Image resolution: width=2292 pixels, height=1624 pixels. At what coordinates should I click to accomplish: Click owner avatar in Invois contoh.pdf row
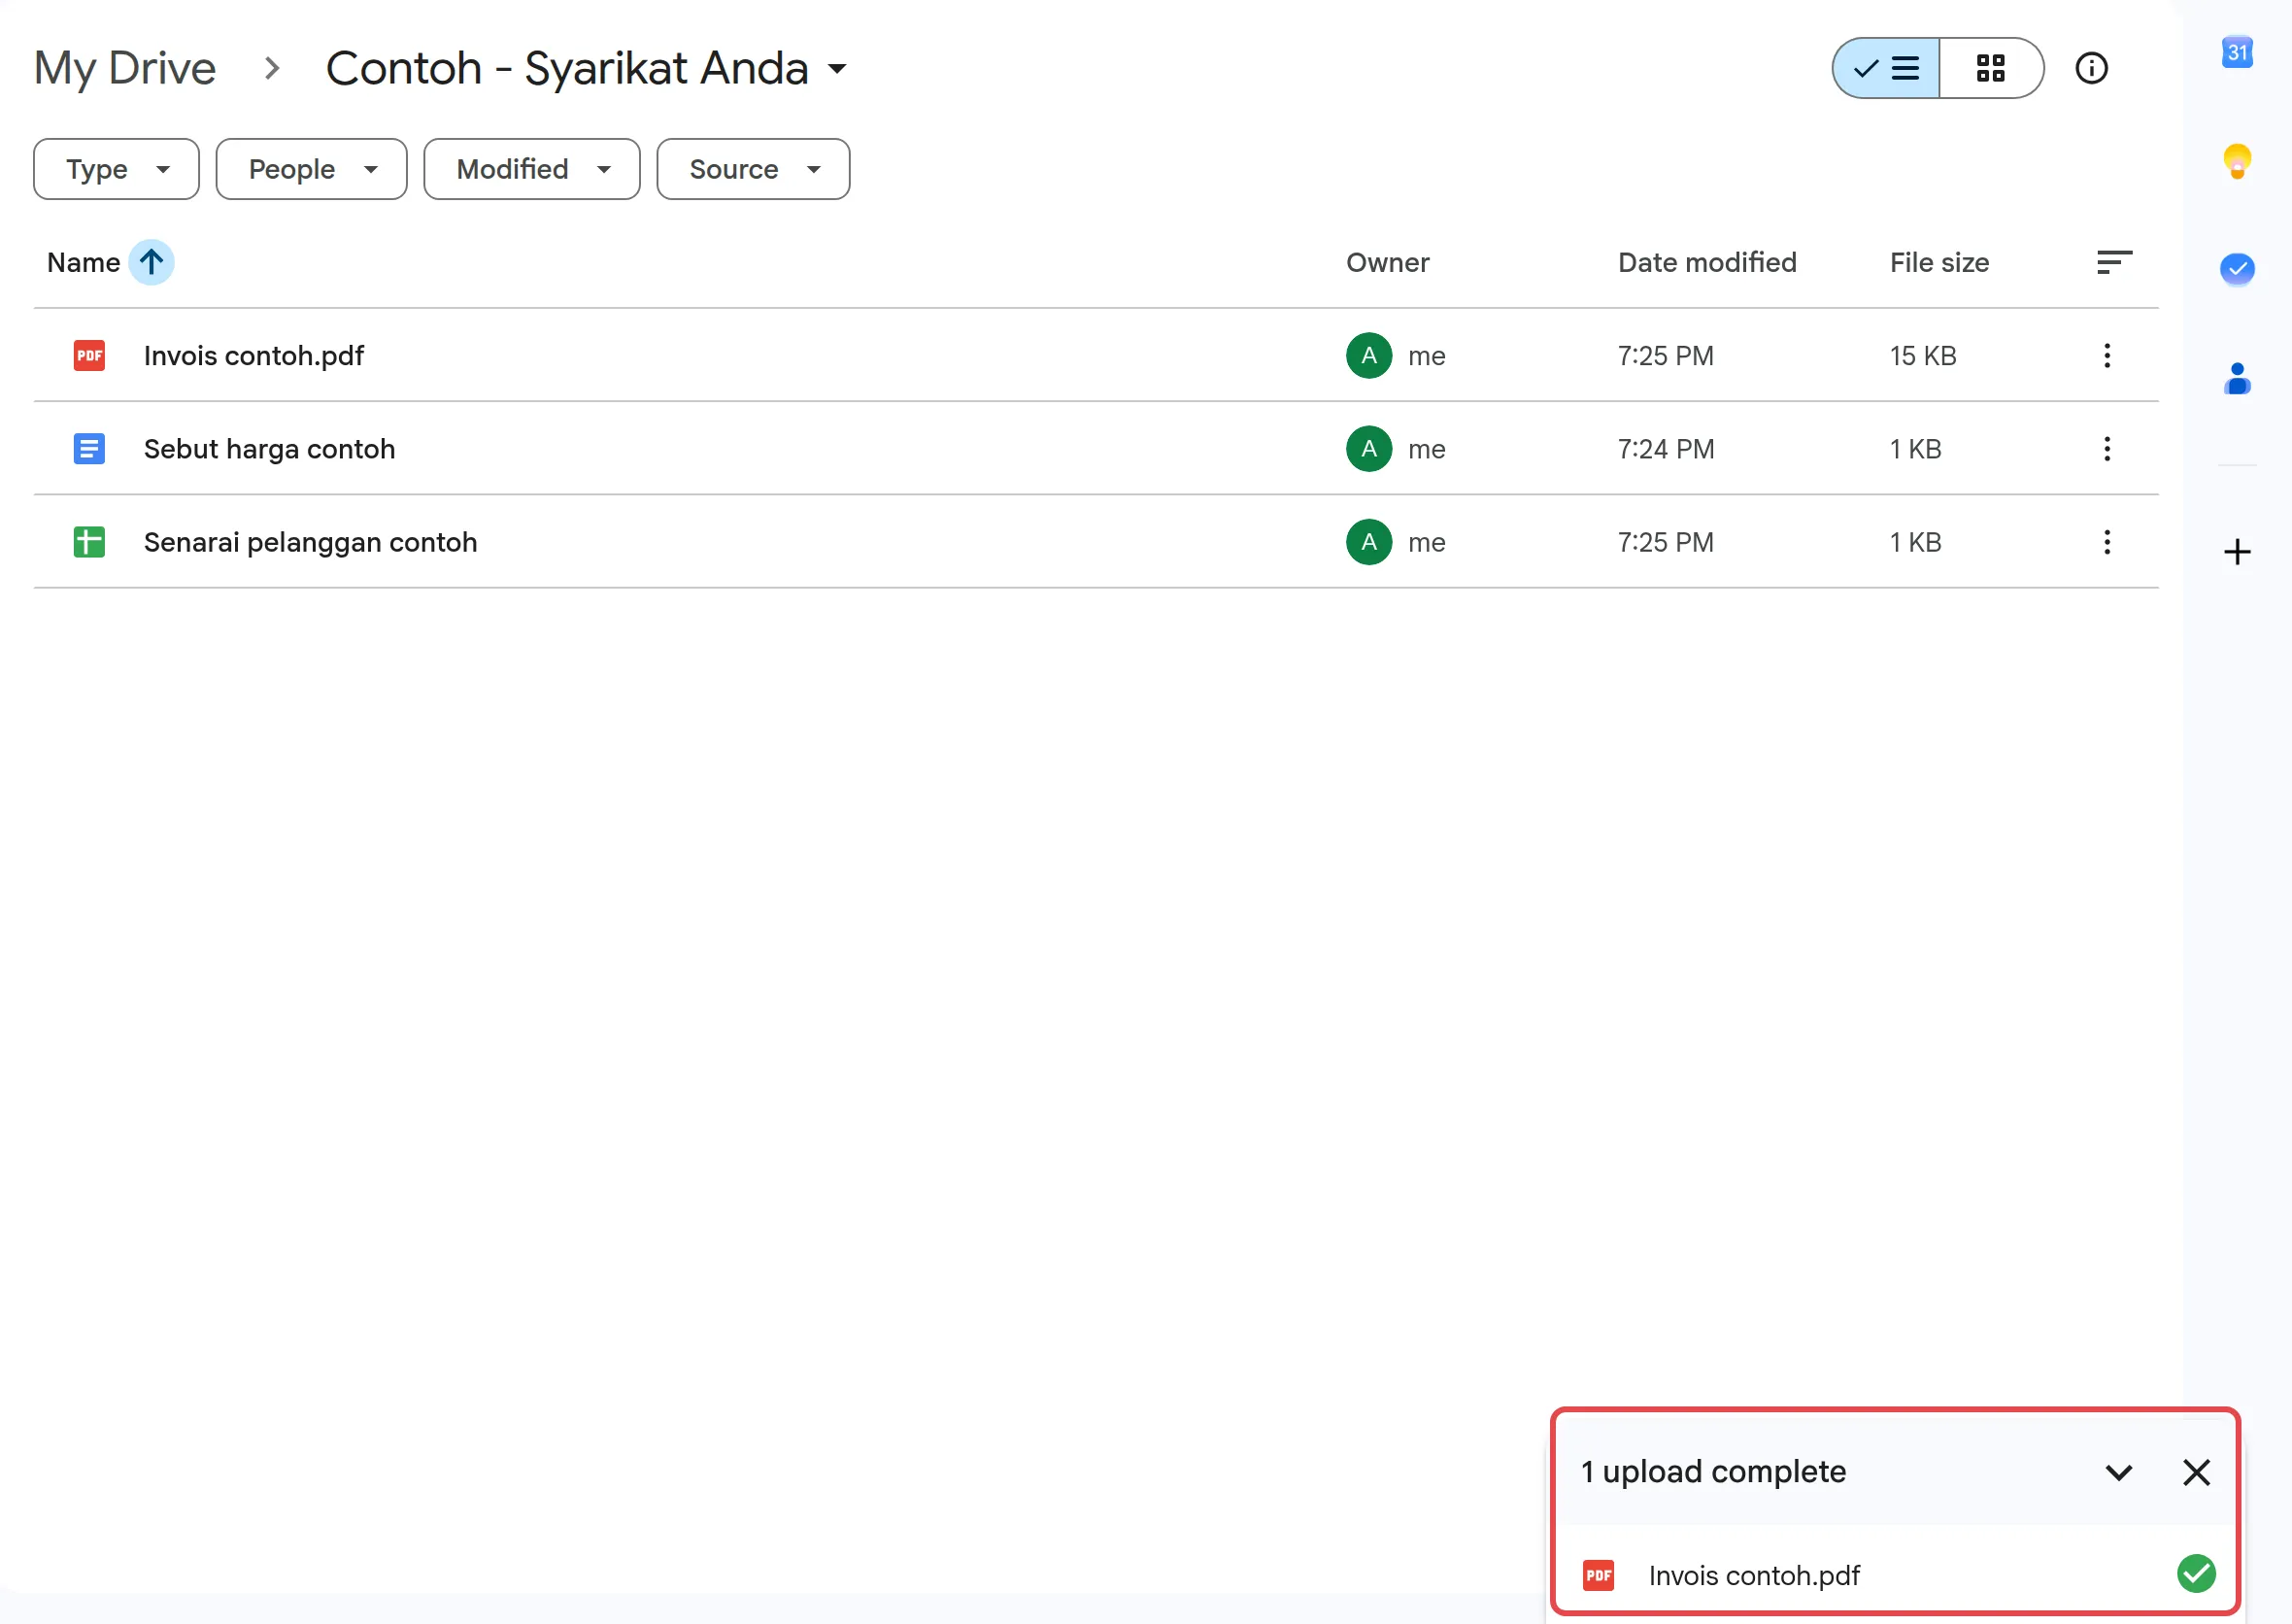[1368, 355]
